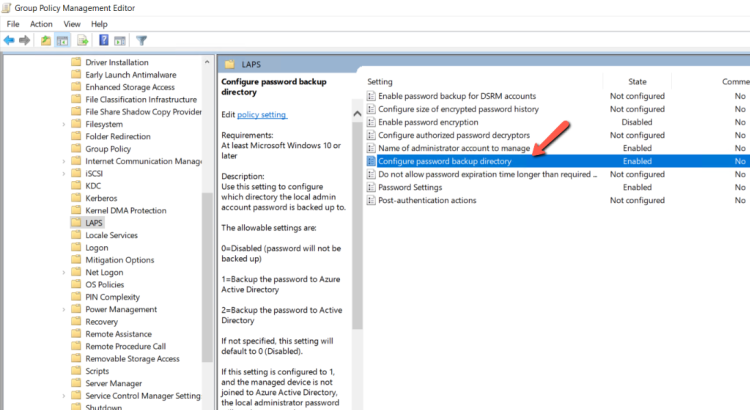Viewport: 750px width, 410px height.
Task: Open the Action menu
Action: (x=41, y=23)
